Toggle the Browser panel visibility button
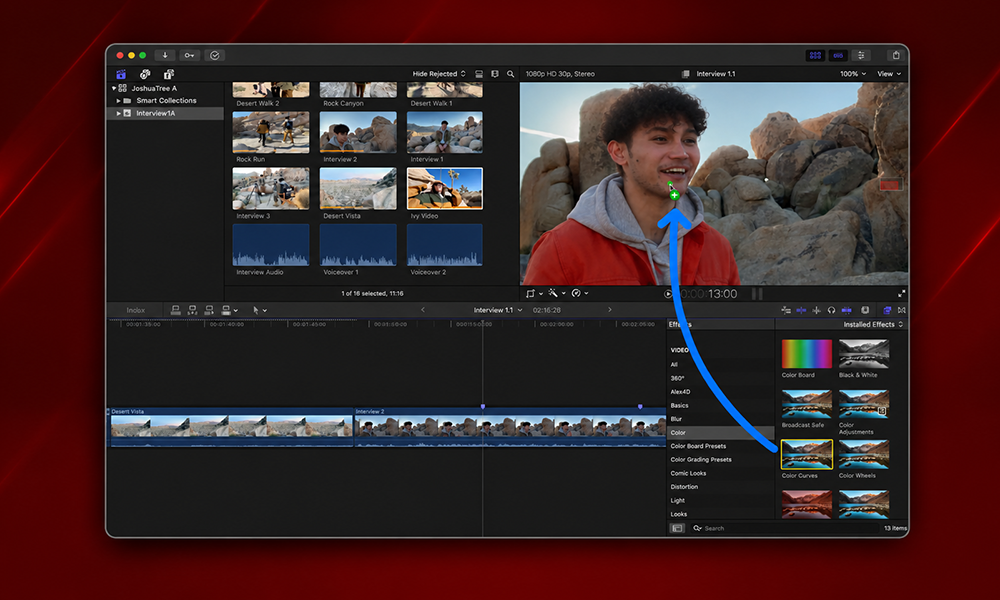The width and height of the screenshot is (1000, 600). tap(815, 55)
